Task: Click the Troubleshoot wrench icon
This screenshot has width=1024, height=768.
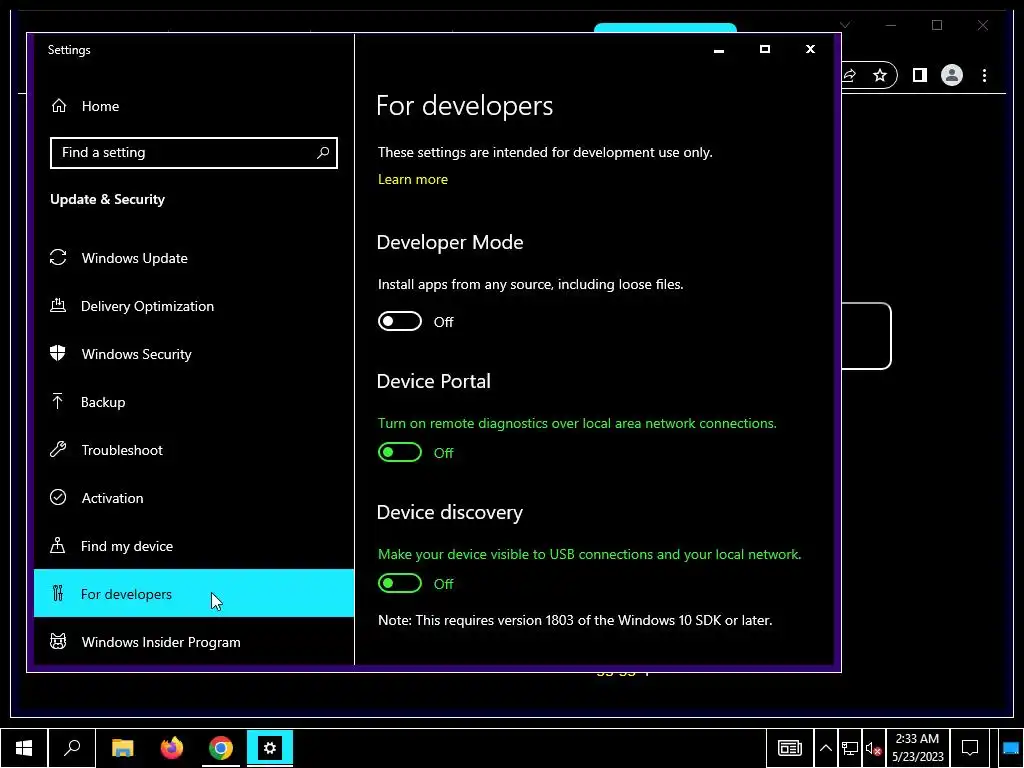Action: (x=58, y=449)
